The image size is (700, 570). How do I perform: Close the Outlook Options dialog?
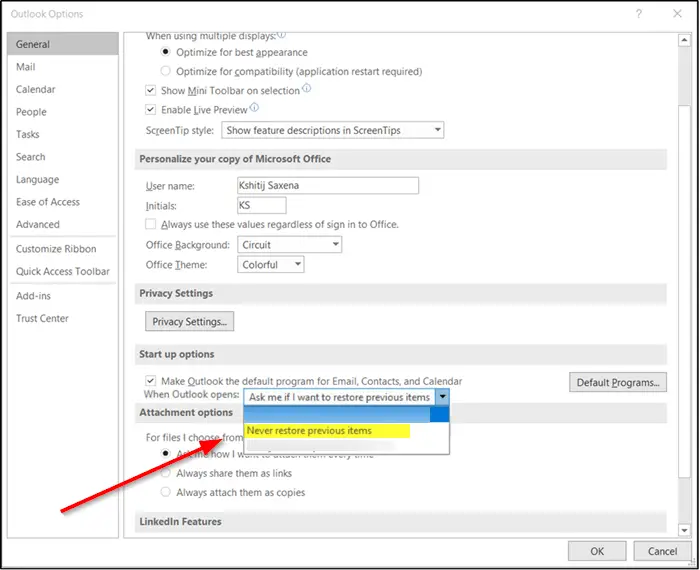click(x=677, y=14)
